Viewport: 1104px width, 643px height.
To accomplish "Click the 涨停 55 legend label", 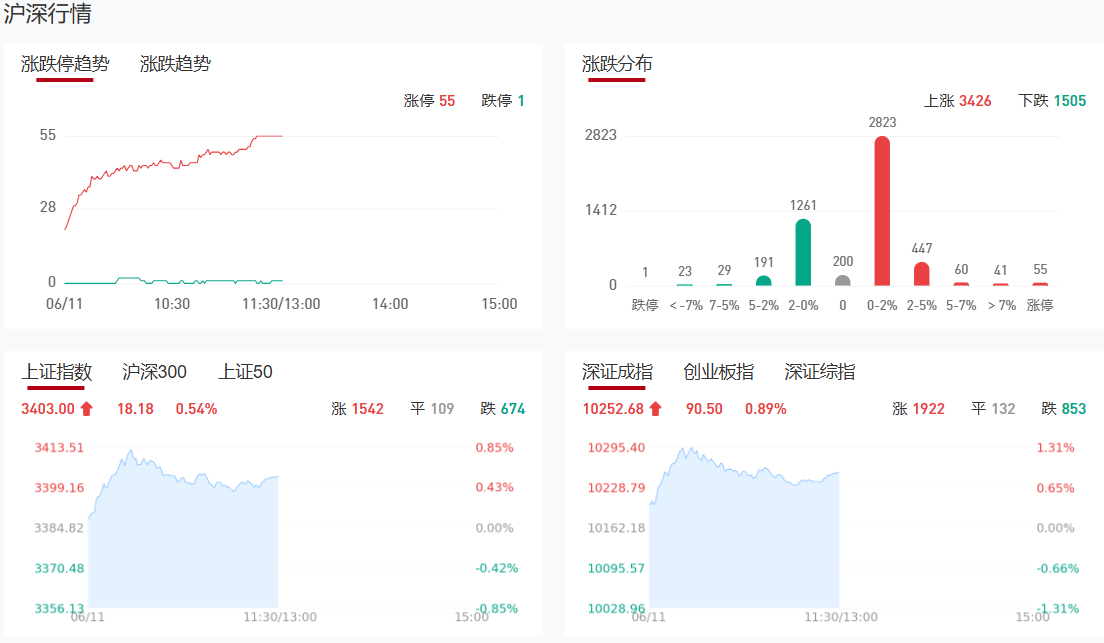I will pyautogui.click(x=429, y=101).
